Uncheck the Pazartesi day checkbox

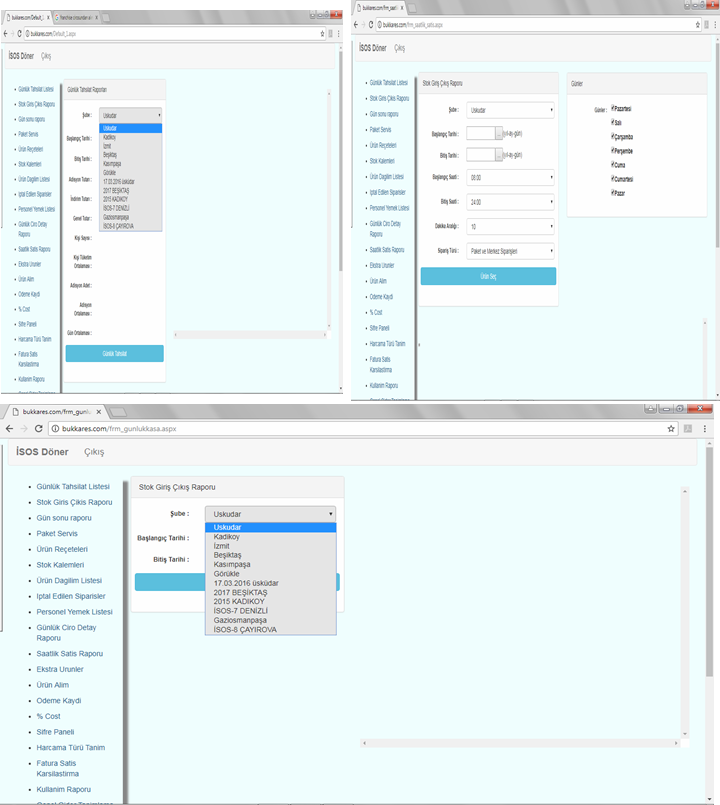[x=613, y=109]
